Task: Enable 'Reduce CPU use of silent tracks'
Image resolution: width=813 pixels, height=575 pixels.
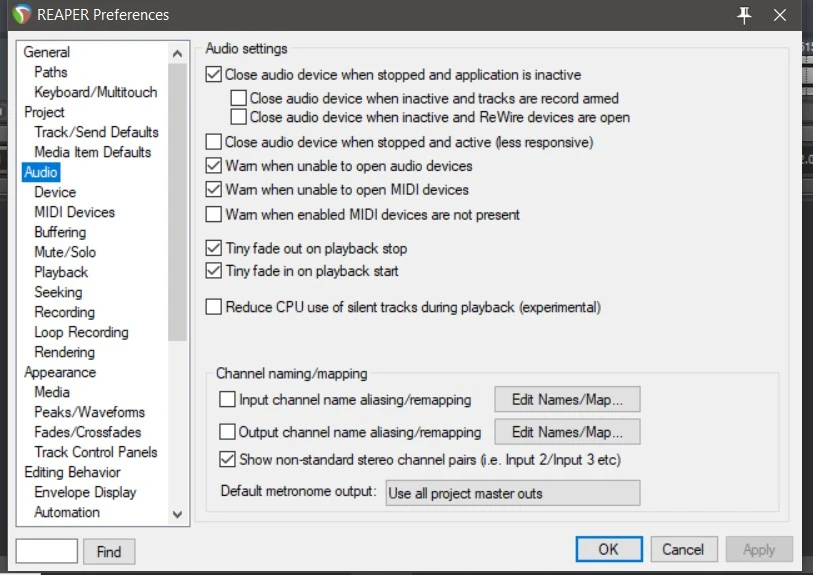Action: tap(214, 306)
